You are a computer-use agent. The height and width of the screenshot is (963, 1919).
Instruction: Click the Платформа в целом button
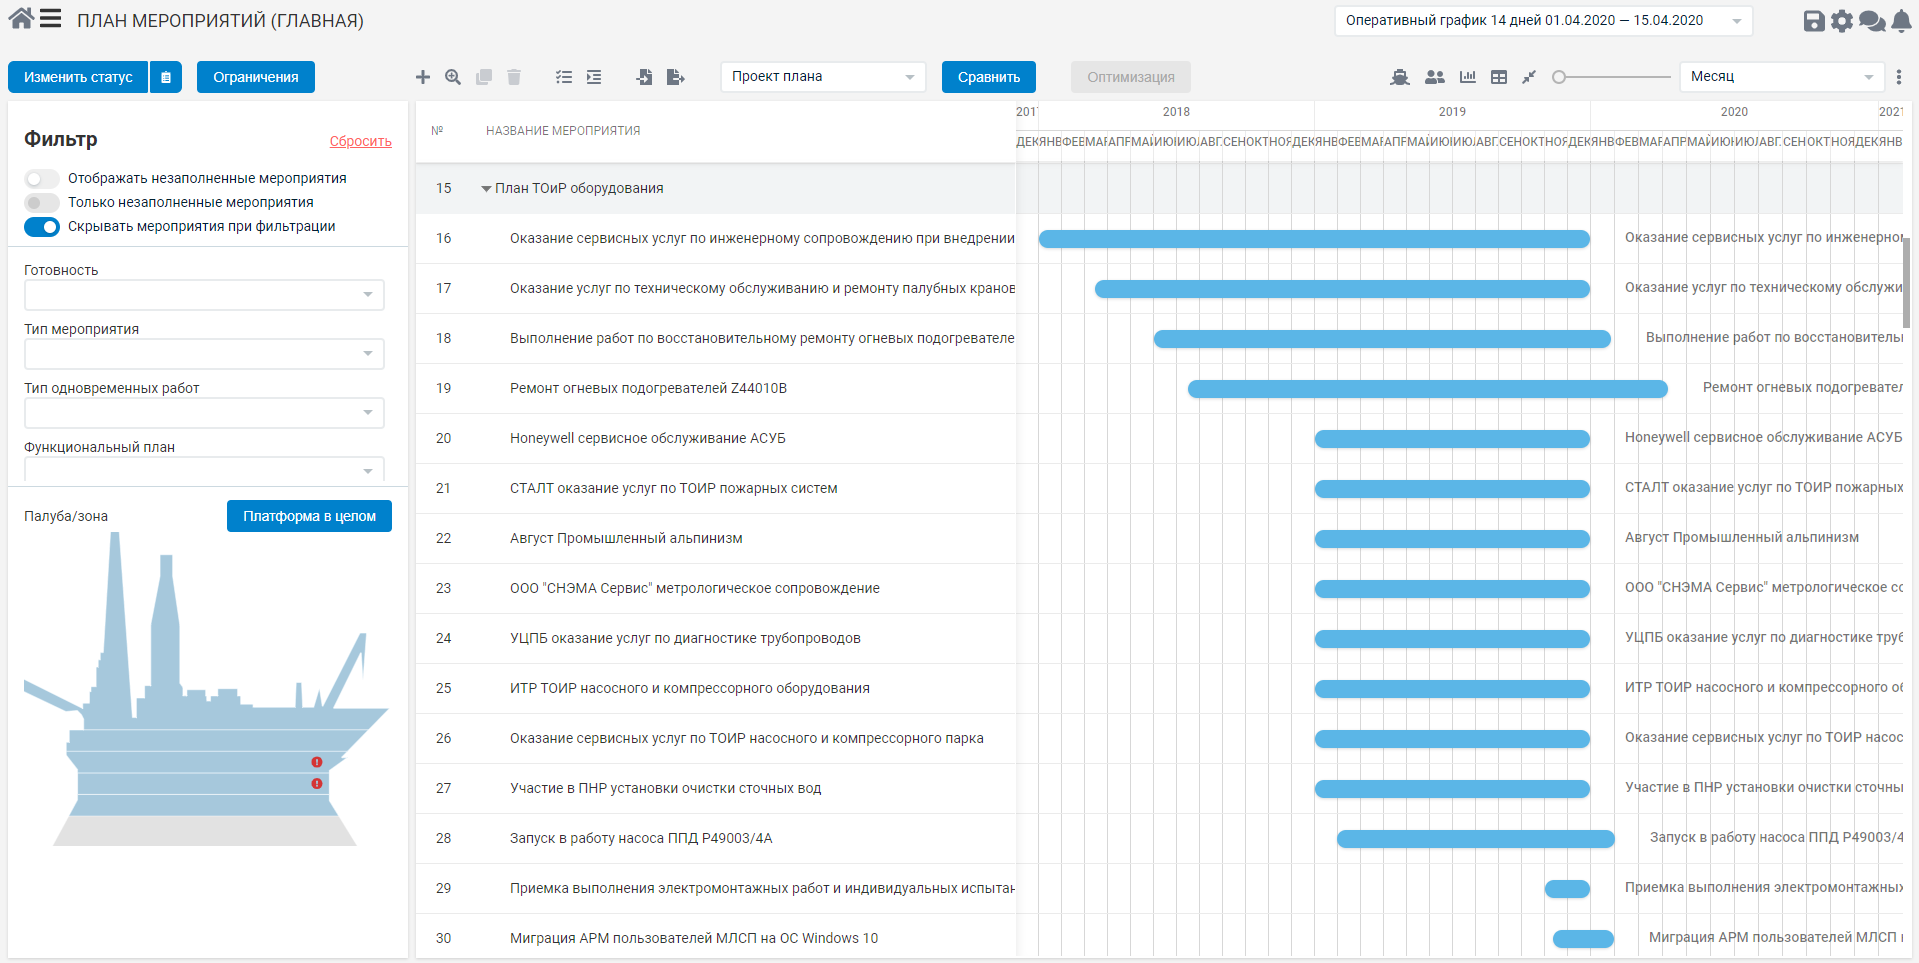(x=309, y=516)
